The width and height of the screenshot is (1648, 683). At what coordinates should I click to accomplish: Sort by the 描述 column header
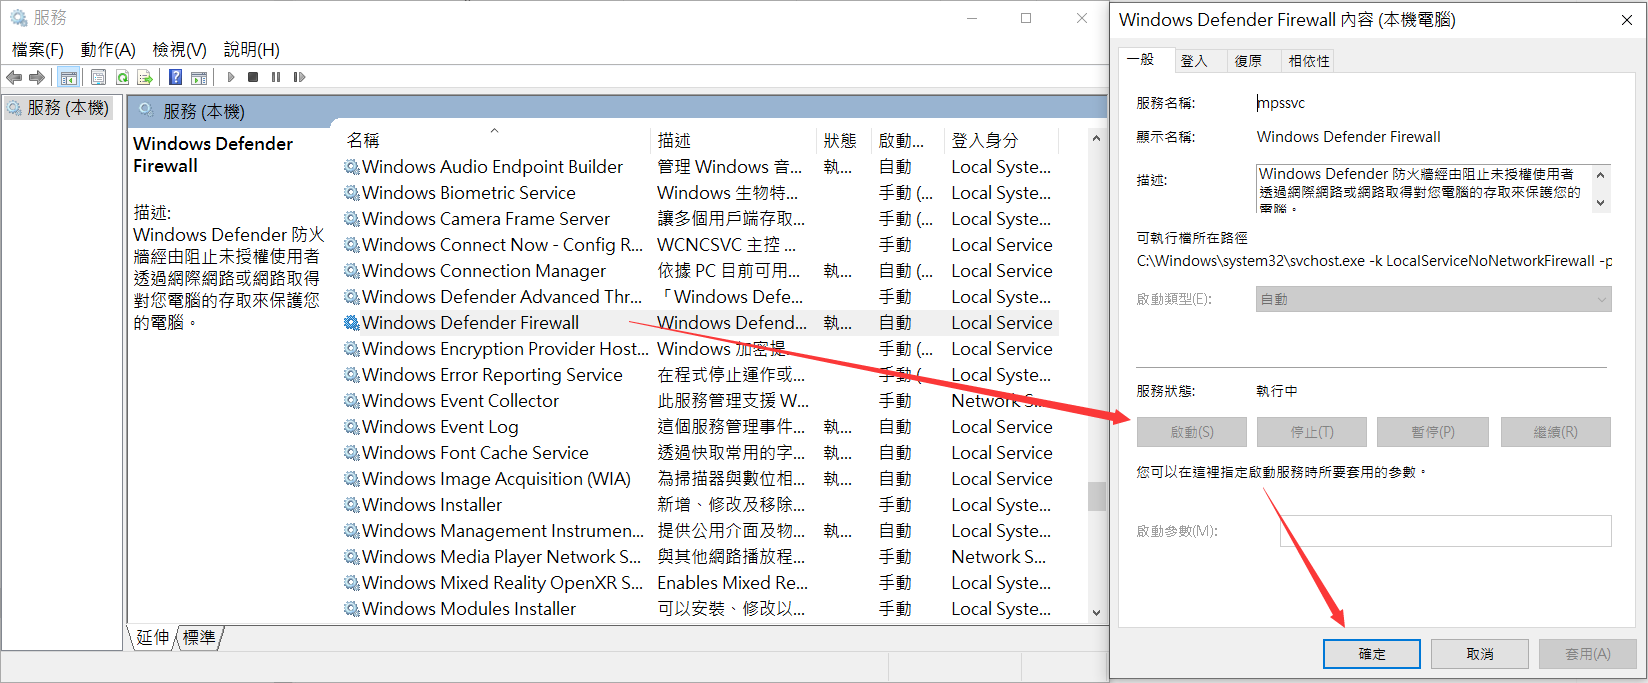732,140
